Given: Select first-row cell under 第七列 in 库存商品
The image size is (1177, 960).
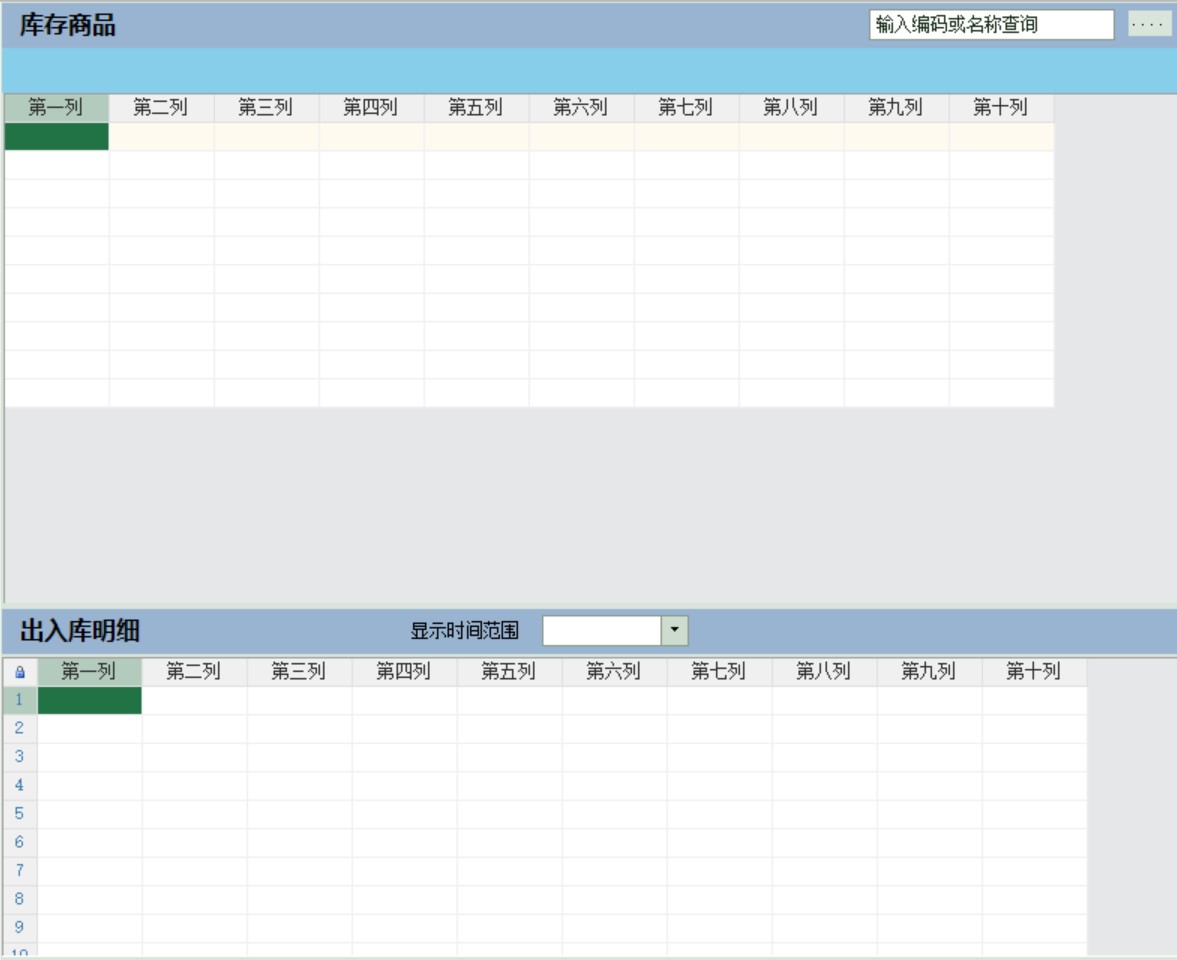Looking at the screenshot, I should click(x=686, y=137).
